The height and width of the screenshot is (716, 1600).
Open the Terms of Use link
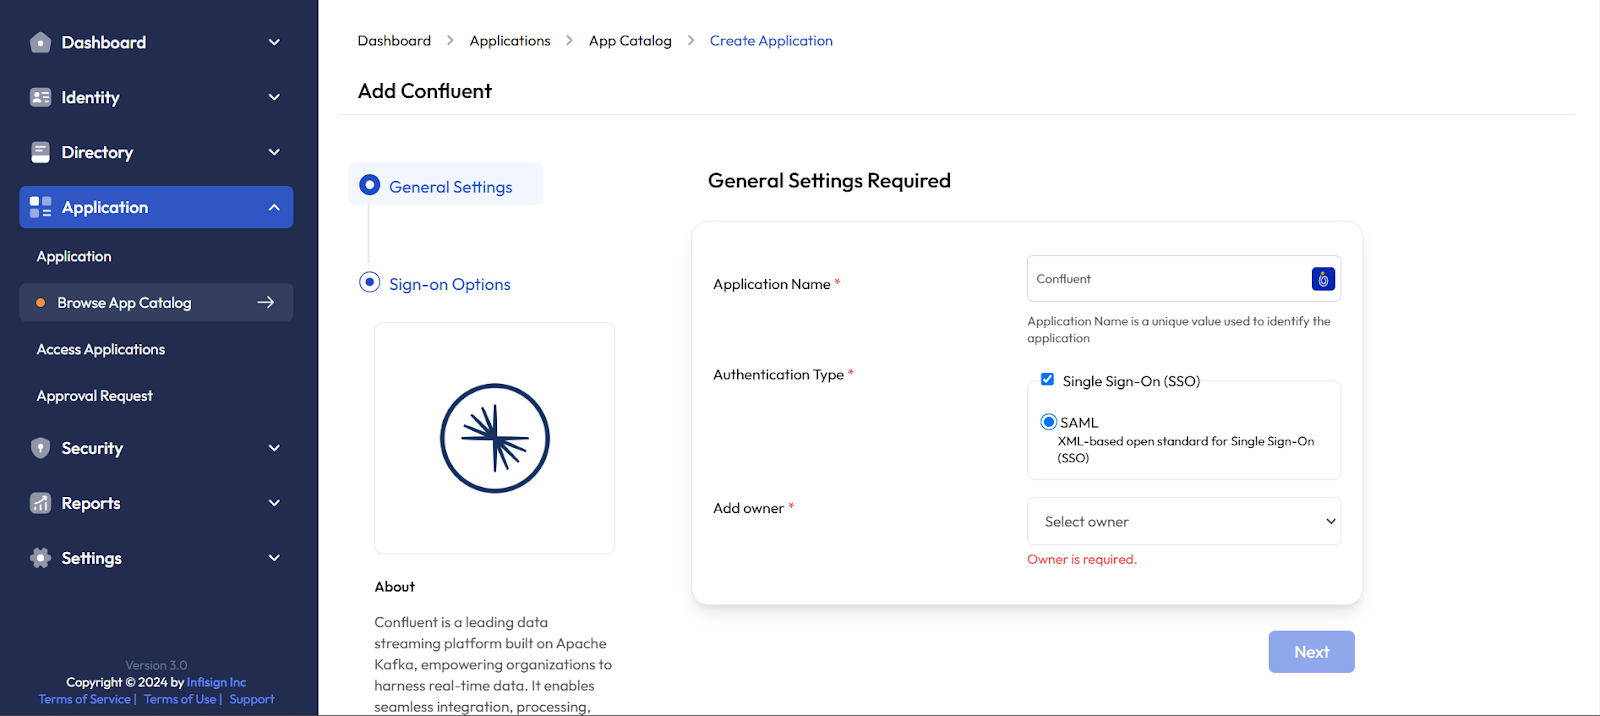pos(180,699)
